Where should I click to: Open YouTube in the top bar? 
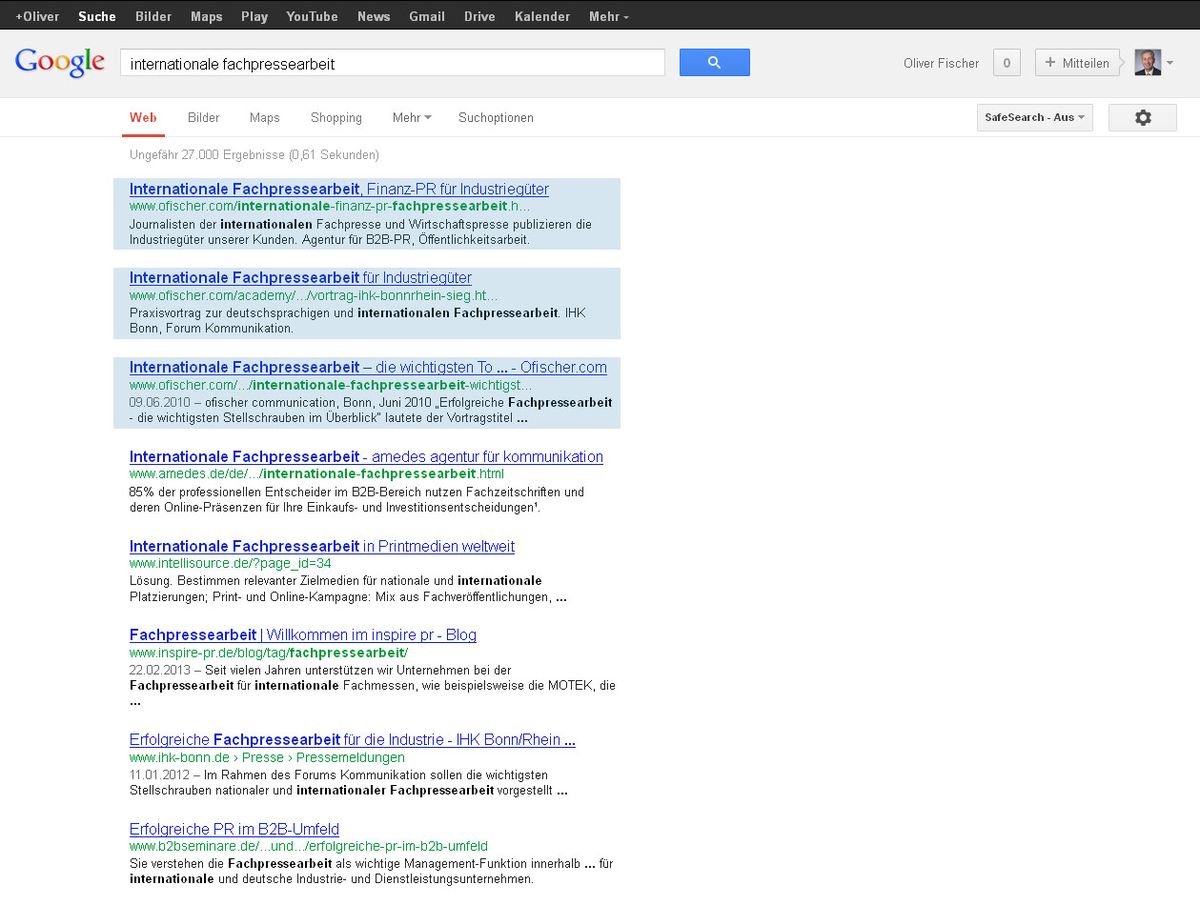click(312, 16)
